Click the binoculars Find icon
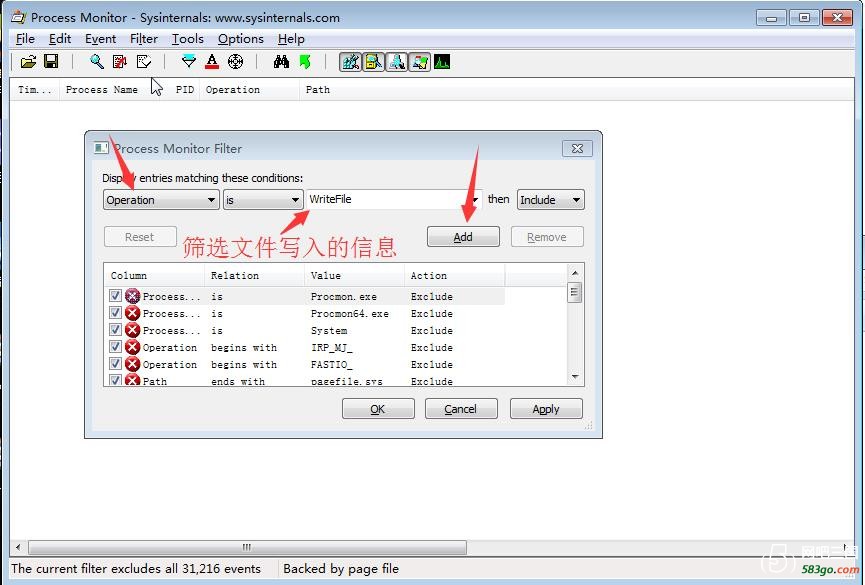Screen dimensions: 865x585 281,62
